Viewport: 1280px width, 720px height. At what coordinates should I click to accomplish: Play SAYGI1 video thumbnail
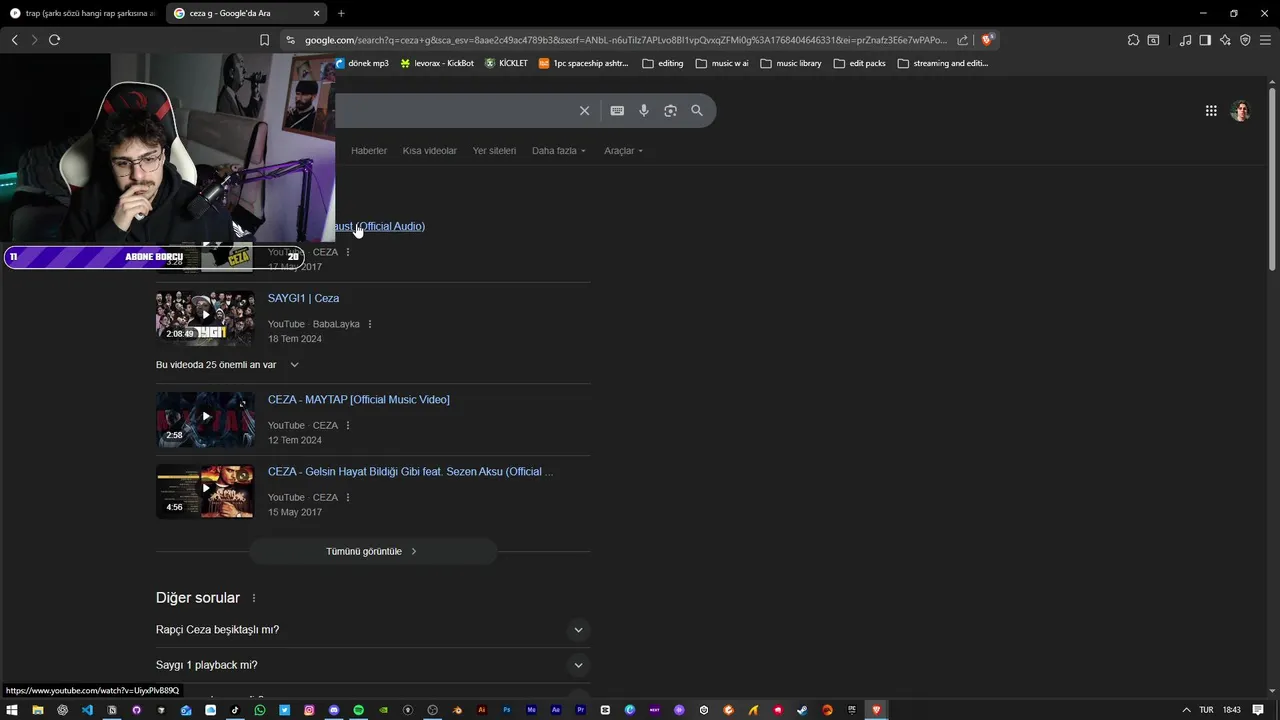pos(205,317)
